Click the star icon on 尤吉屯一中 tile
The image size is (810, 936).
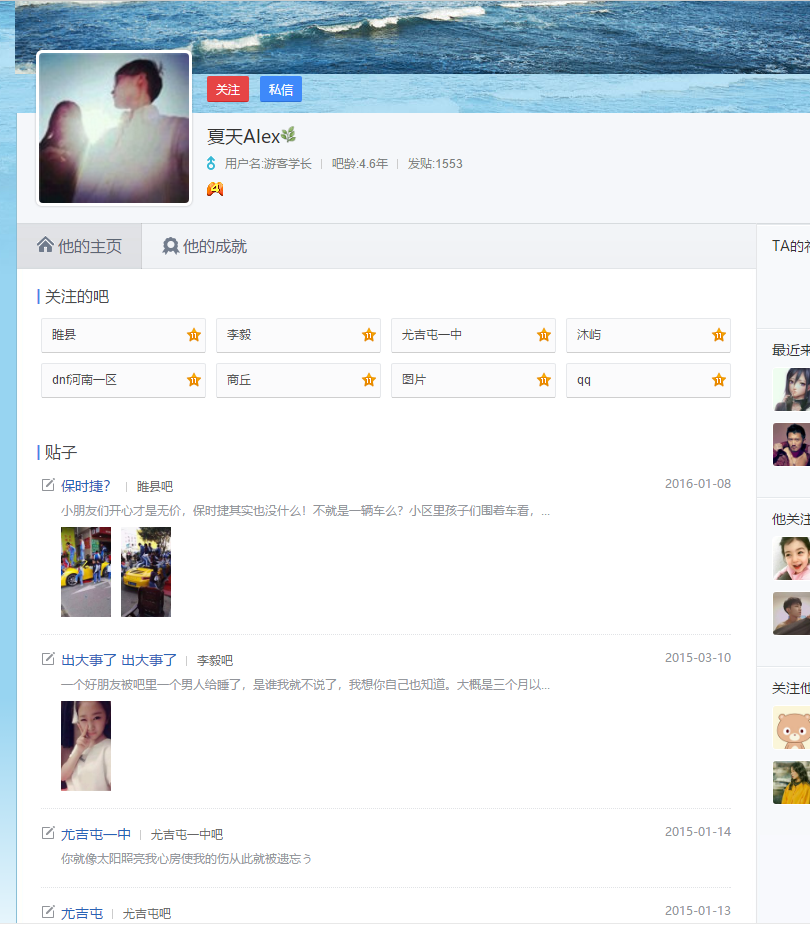tap(544, 335)
